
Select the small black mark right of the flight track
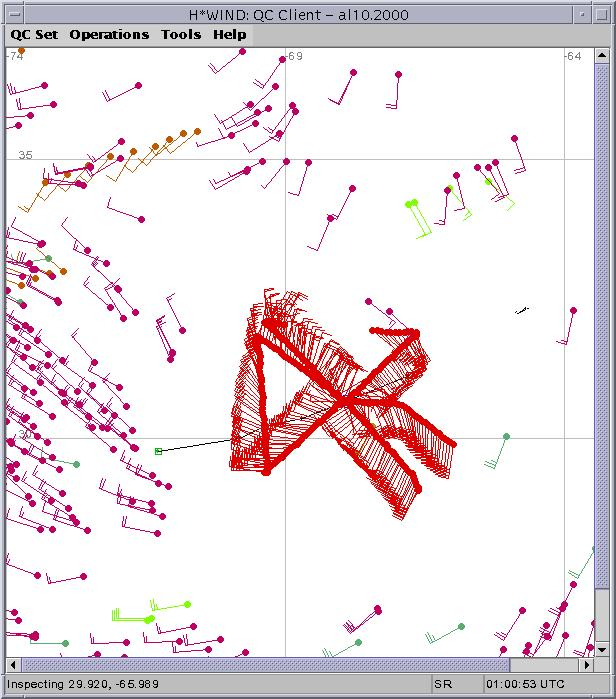pos(521,311)
